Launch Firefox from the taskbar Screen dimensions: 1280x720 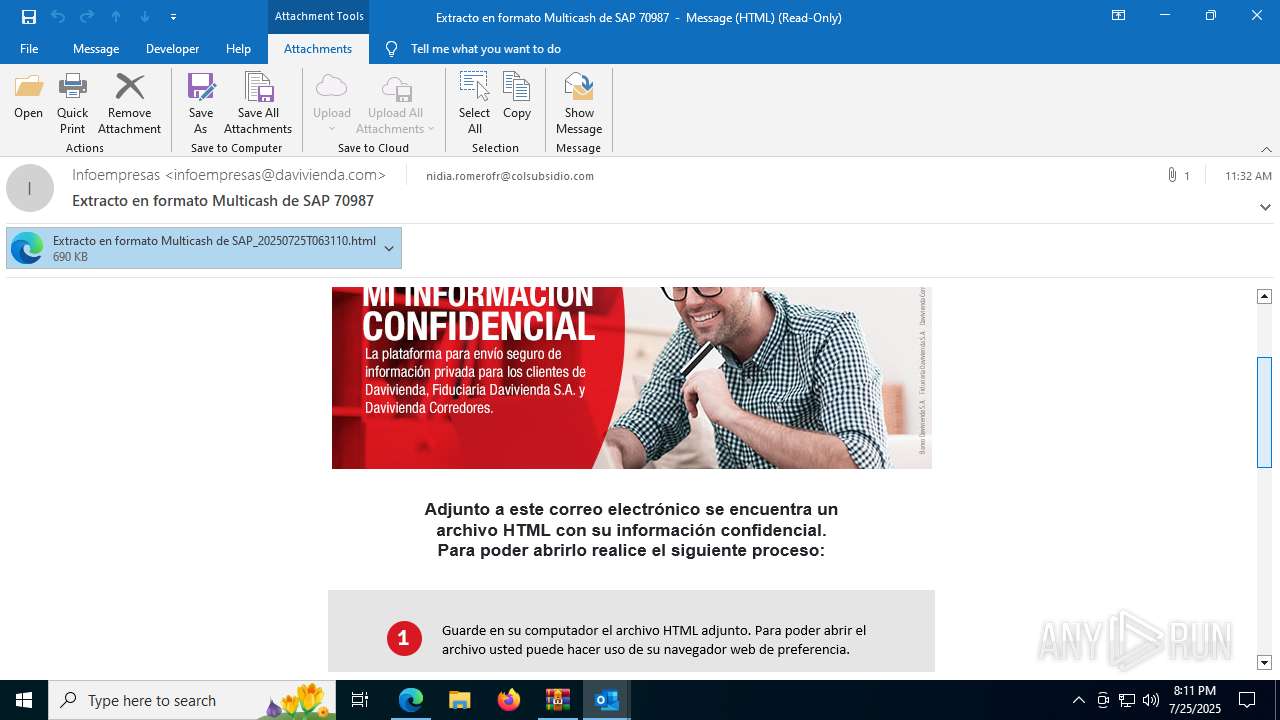509,700
